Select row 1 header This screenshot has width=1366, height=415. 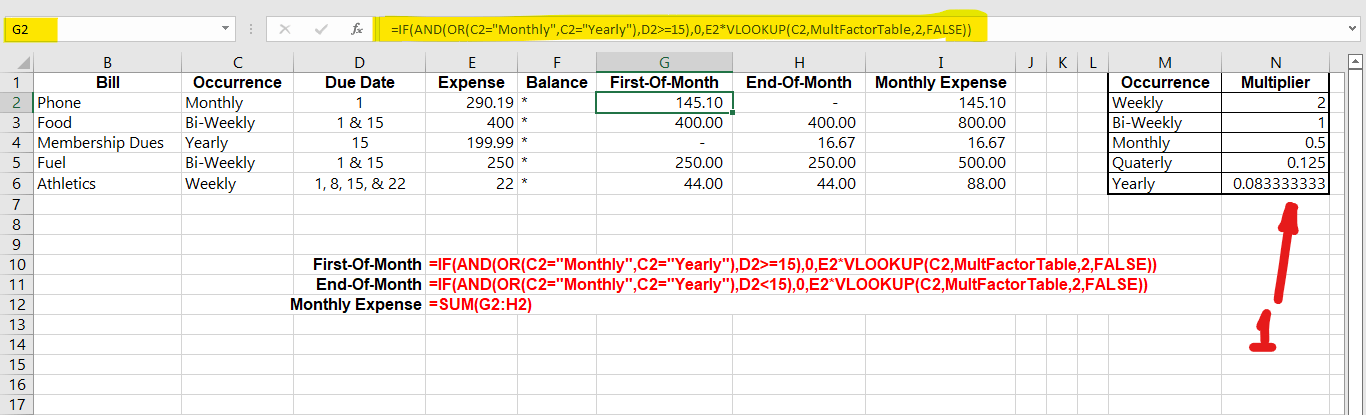click(x=16, y=82)
